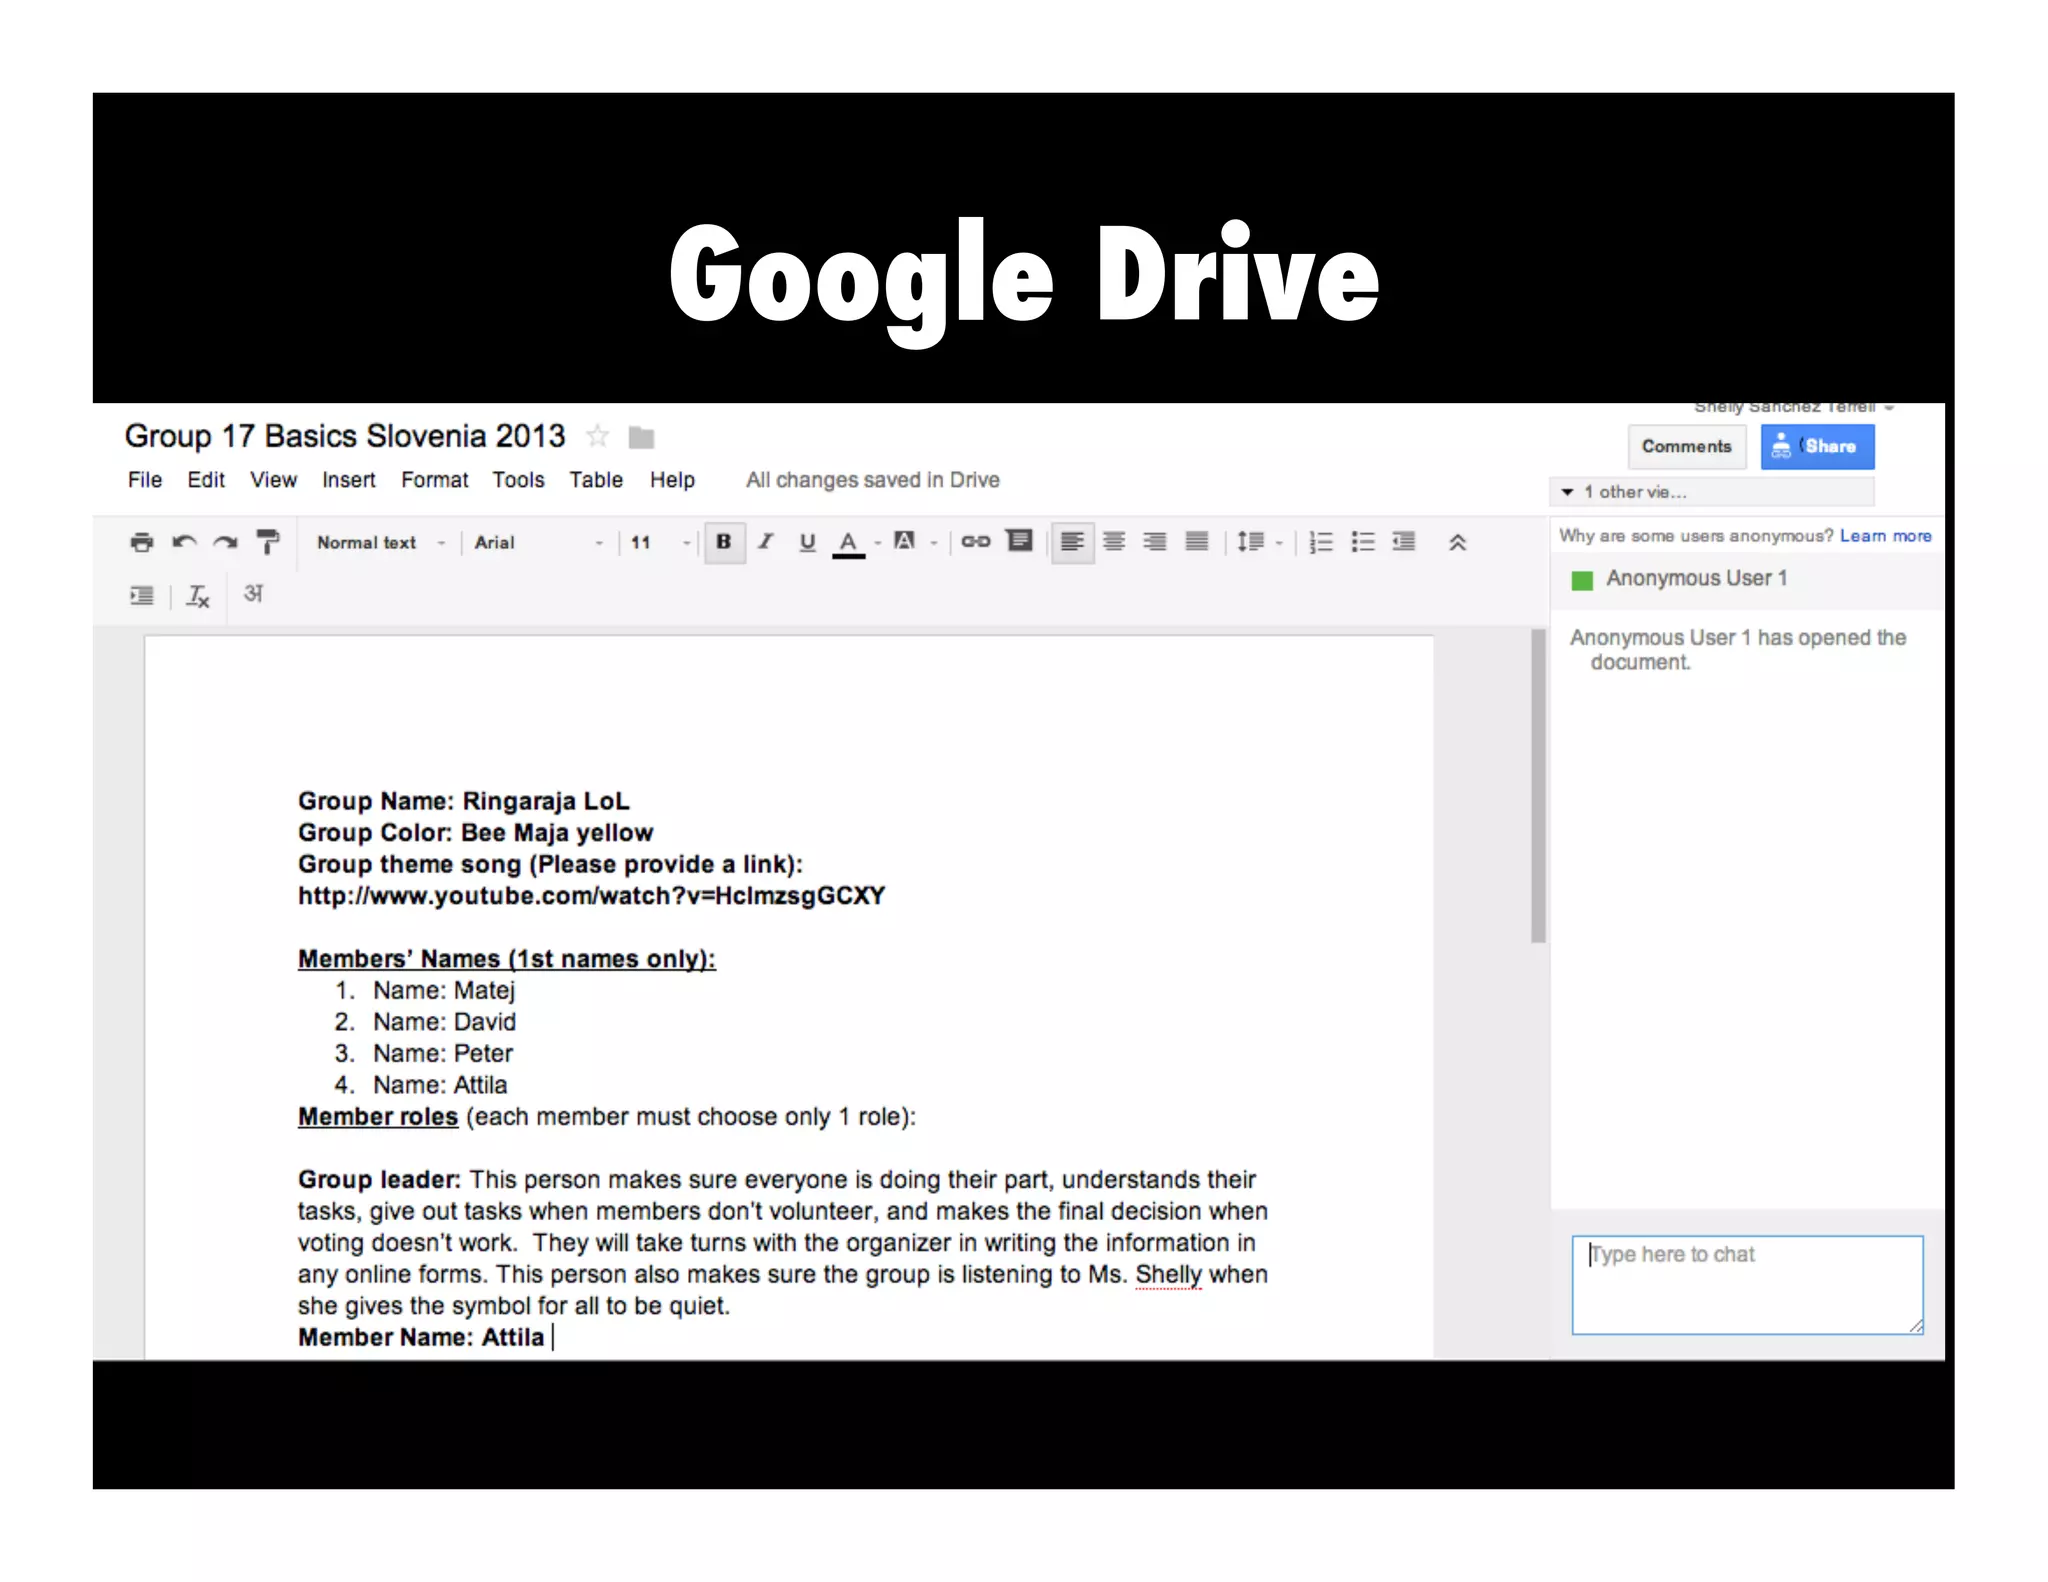This screenshot has height=1582, width=2048.
Task: Expand the 1 other viewer dropdown
Action: click(x=1712, y=492)
